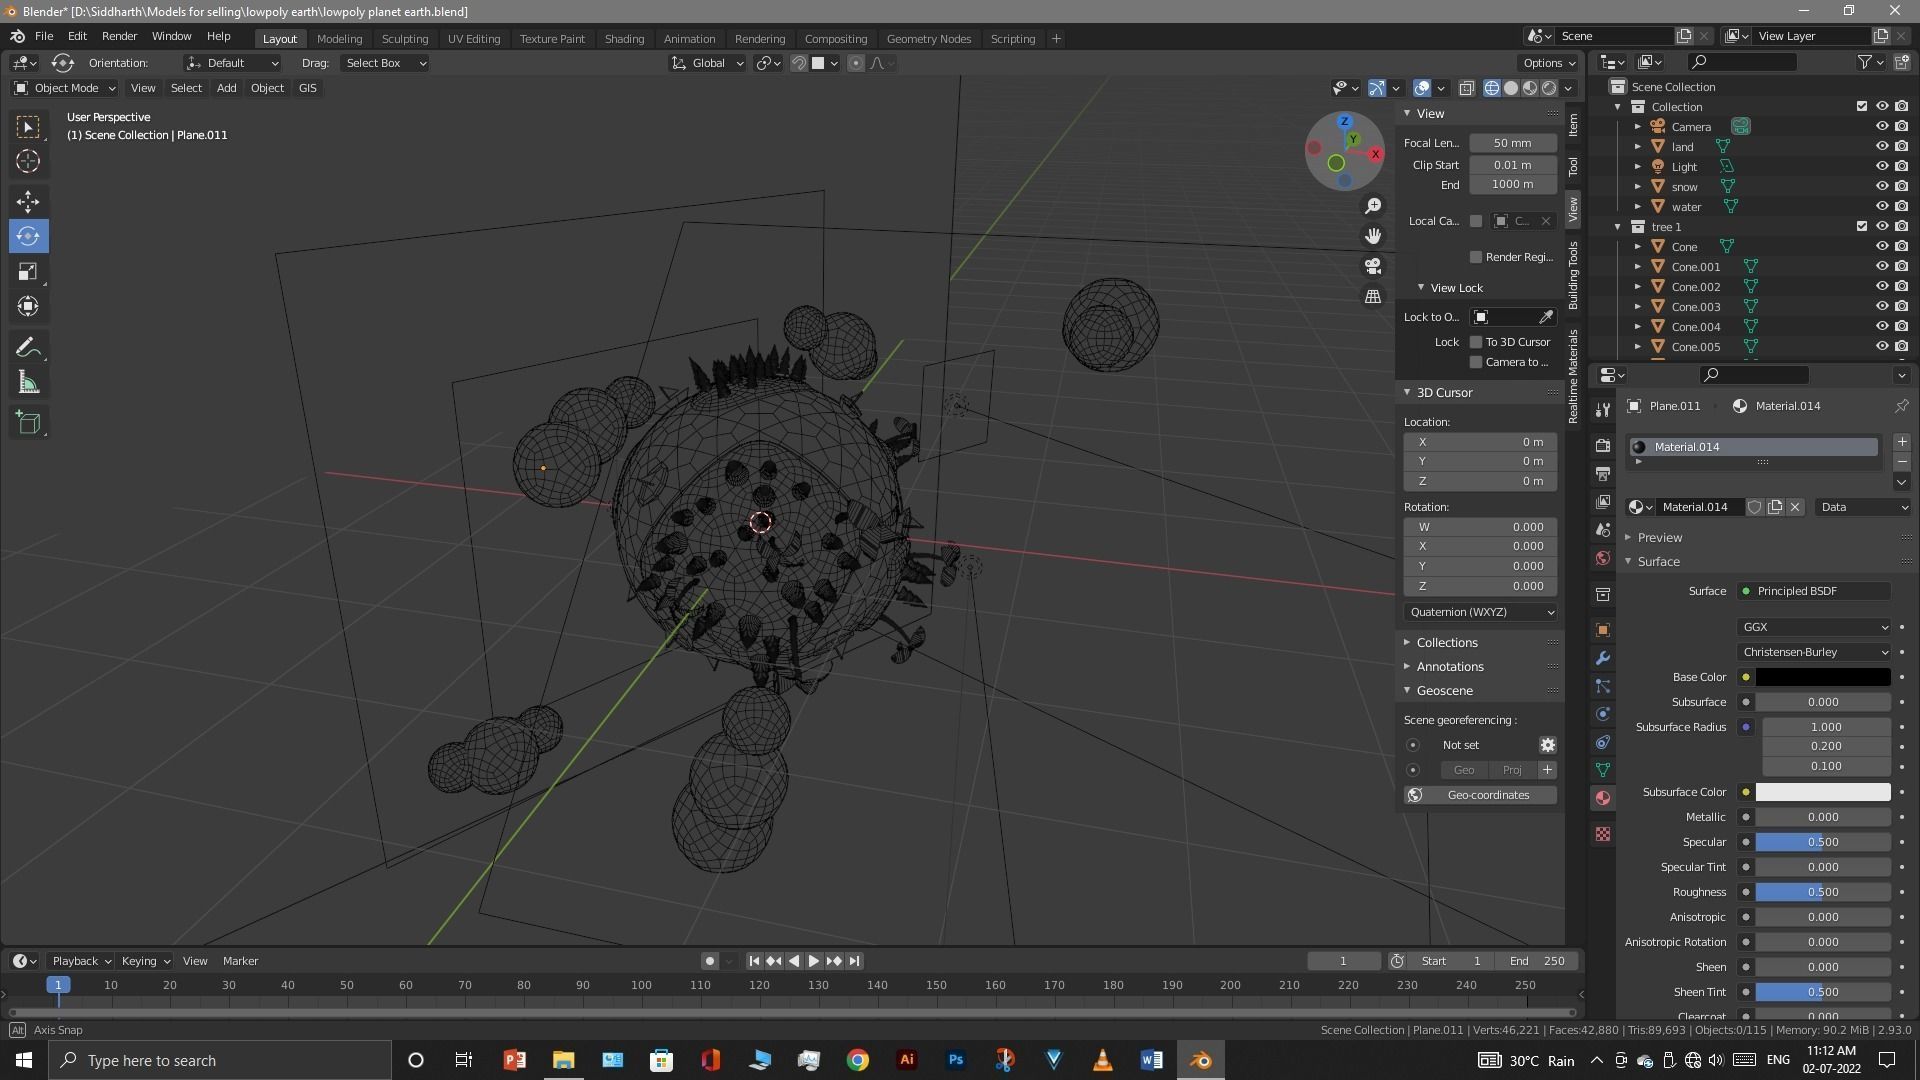Toggle X-ray display icon
Viewport: 1920px width, 1080px height.
point(1467,88)
